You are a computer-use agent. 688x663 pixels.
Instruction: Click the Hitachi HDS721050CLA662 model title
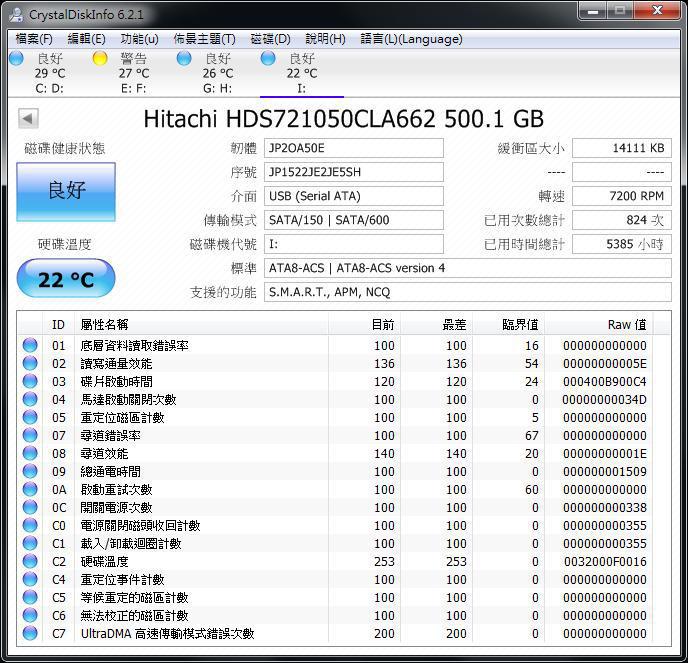tap(344, 118)
